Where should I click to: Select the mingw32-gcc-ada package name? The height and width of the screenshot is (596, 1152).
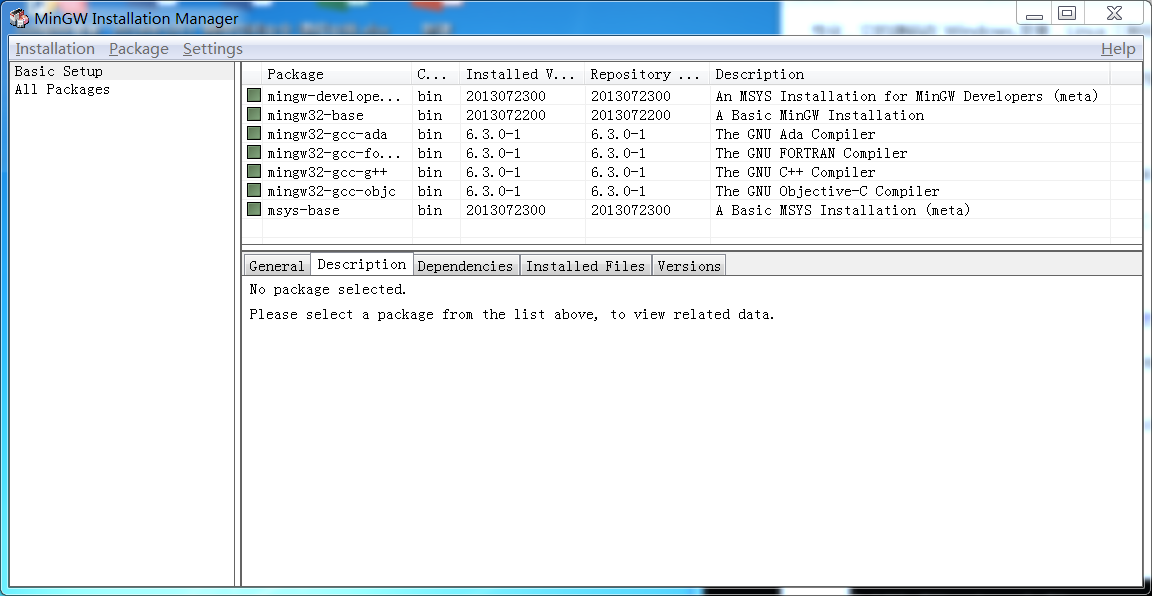(x=327, y=134)
